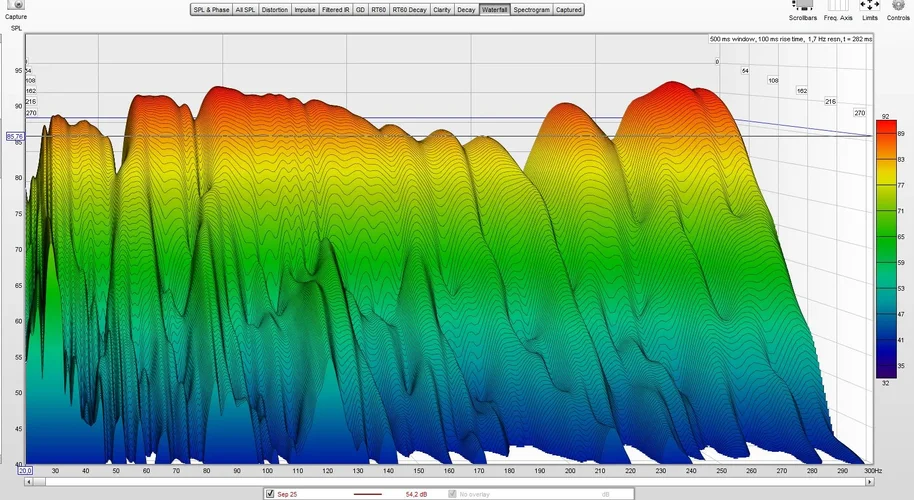Select the Clarity tab

(x=440, y=10)
